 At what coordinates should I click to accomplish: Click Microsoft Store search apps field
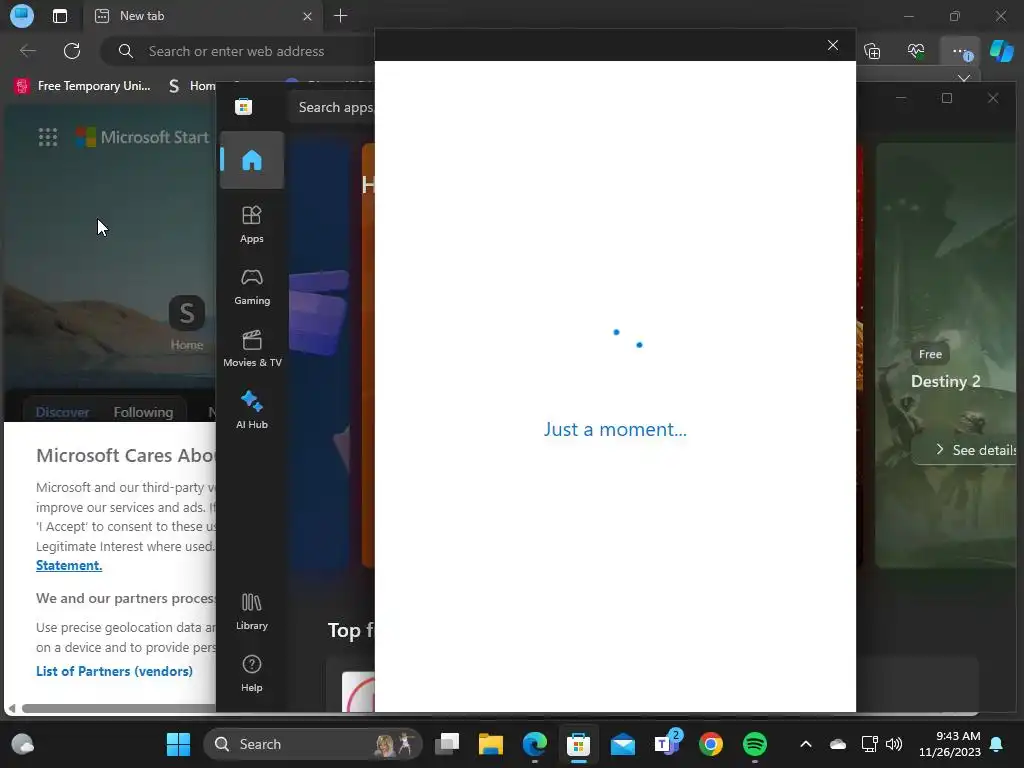(x=333, y=107)
